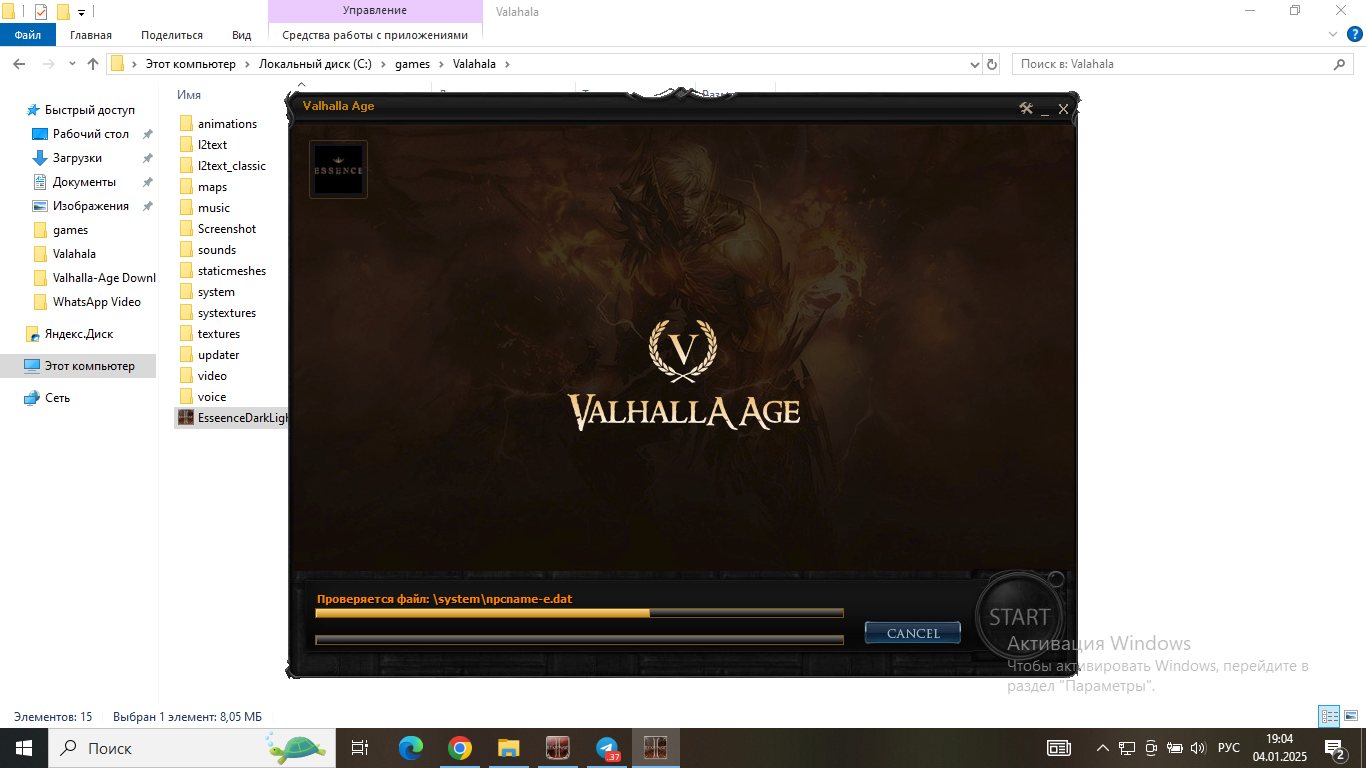Expand the ribbon with the chevron

click(1332, 34)
